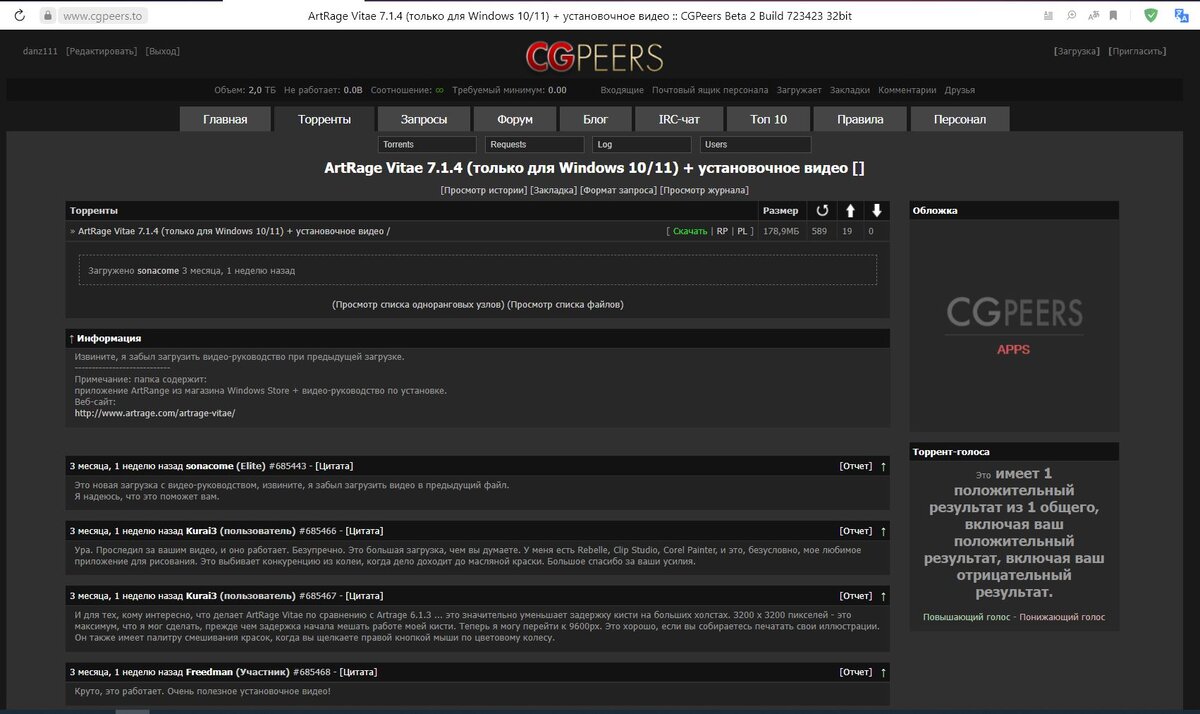This screenshot has height=714, width=1200.
Task: Click Просмотр журнала link
Action: pos(704,190)
